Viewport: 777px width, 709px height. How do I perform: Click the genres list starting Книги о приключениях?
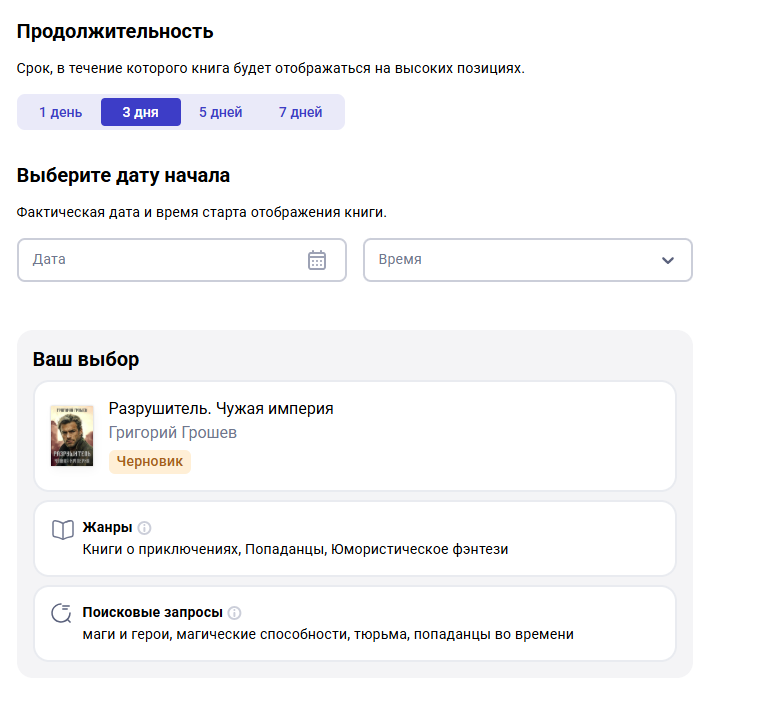(x=295, y=549)
